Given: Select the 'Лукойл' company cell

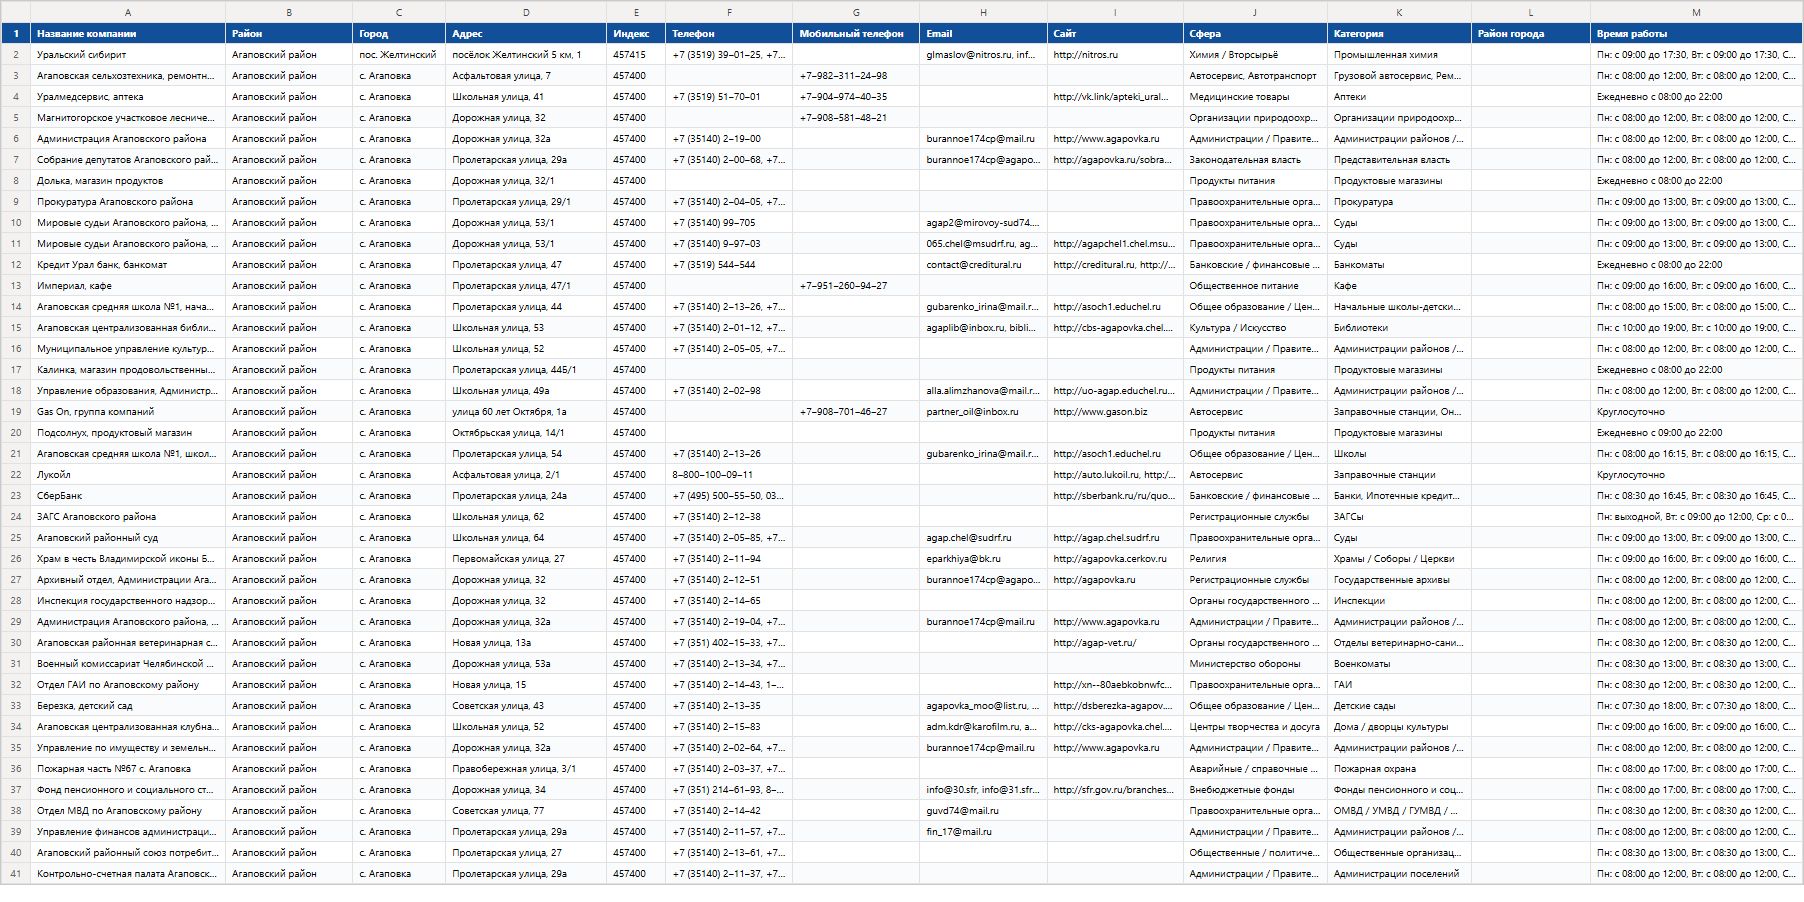Looking at the screenshot, I should click(128, 475).
